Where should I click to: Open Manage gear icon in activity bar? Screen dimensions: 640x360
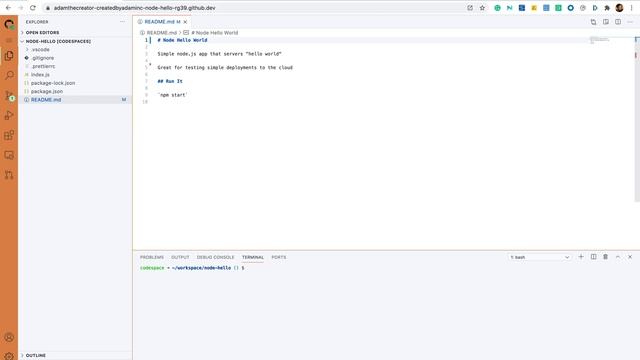tap(9, 356)
